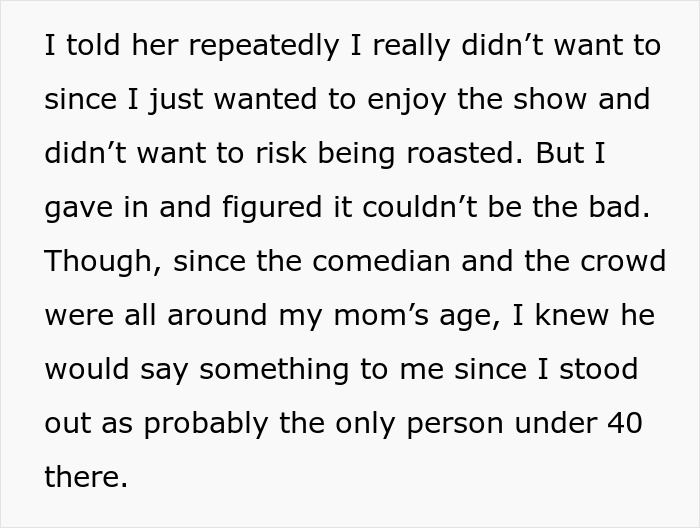Click the final word "there." of the paragraph
This screenshot has height=528, width=700.
click(x=86, y=477)
